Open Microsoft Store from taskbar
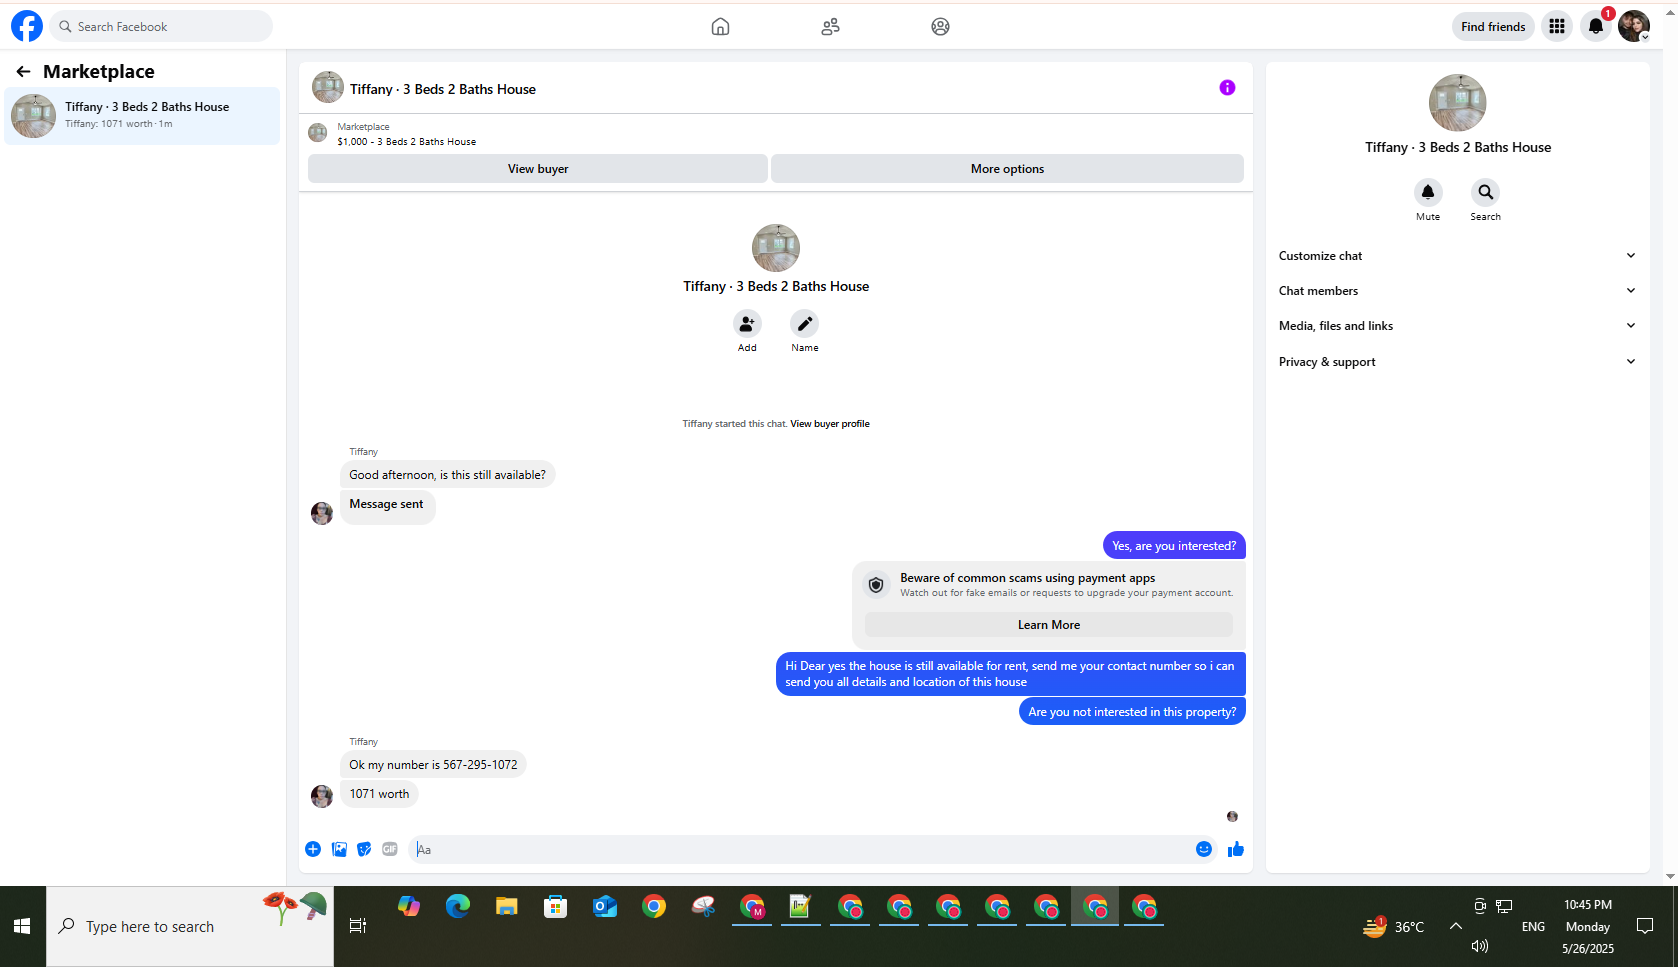This screenshot has height=967, width=1678. [x=556, y=907]
